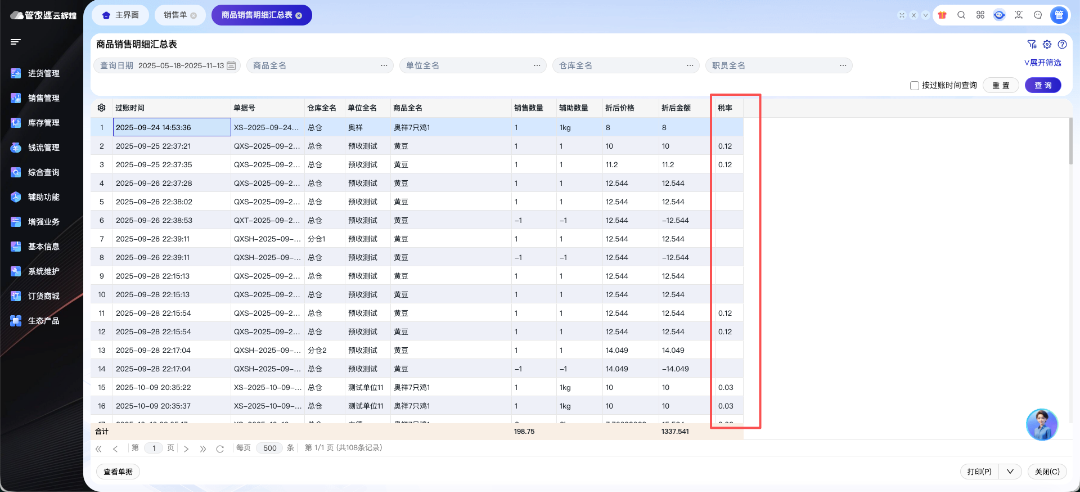Image resolution: width=1080 pixels, height=492 pixels.
Task: Open the dropdown arrow next to 打印(P)
Action: coord(1010,471)
